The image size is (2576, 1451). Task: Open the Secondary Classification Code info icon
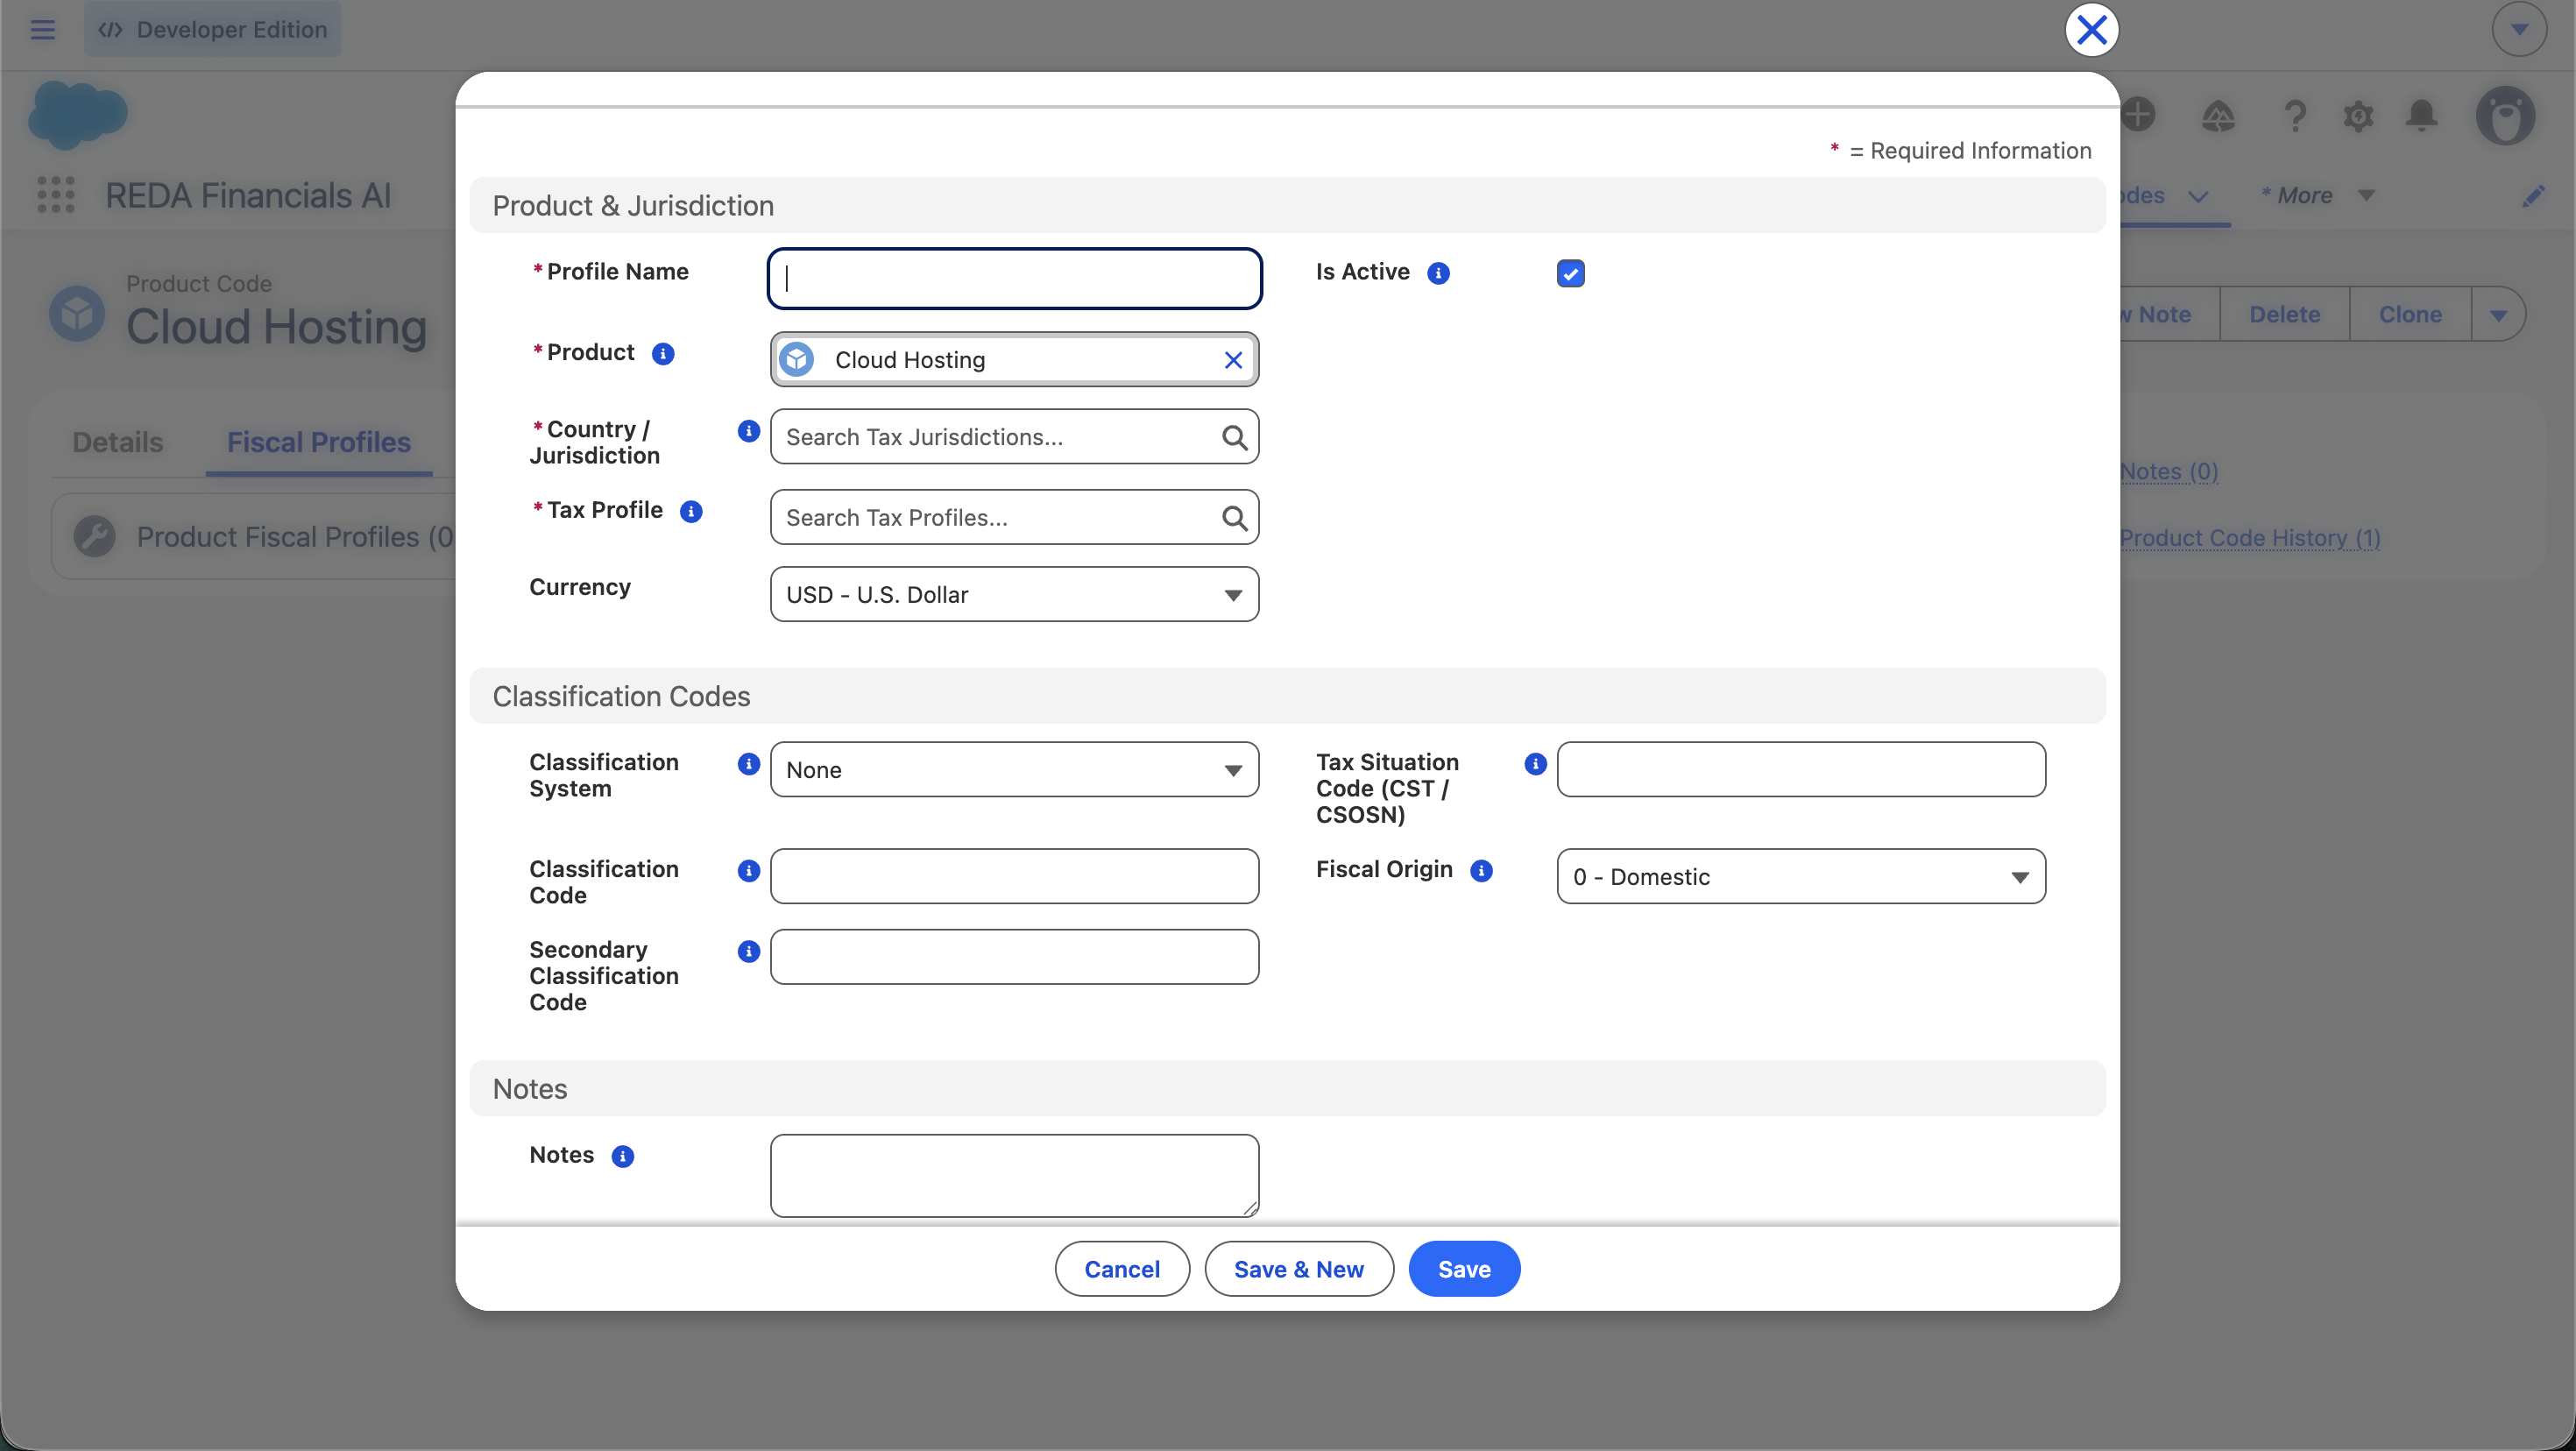click(748, 951)
